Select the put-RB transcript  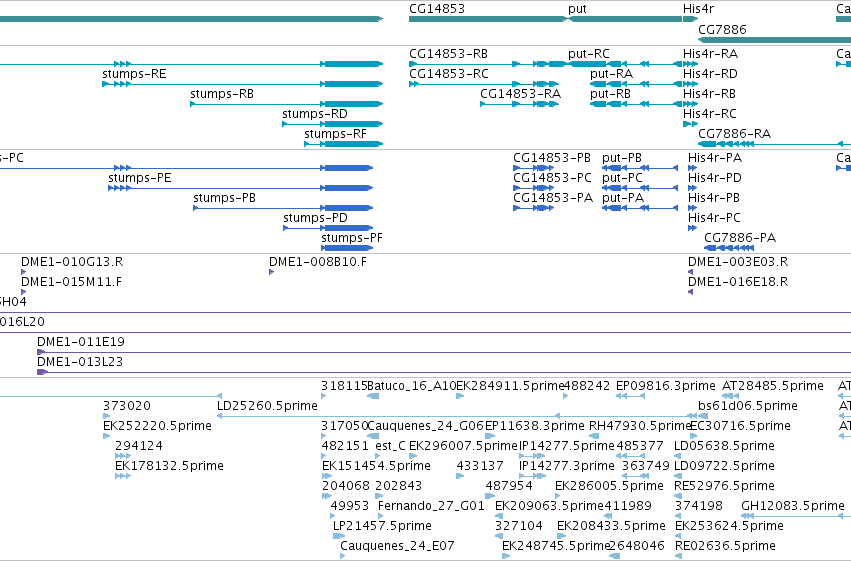tap(636, 104)
